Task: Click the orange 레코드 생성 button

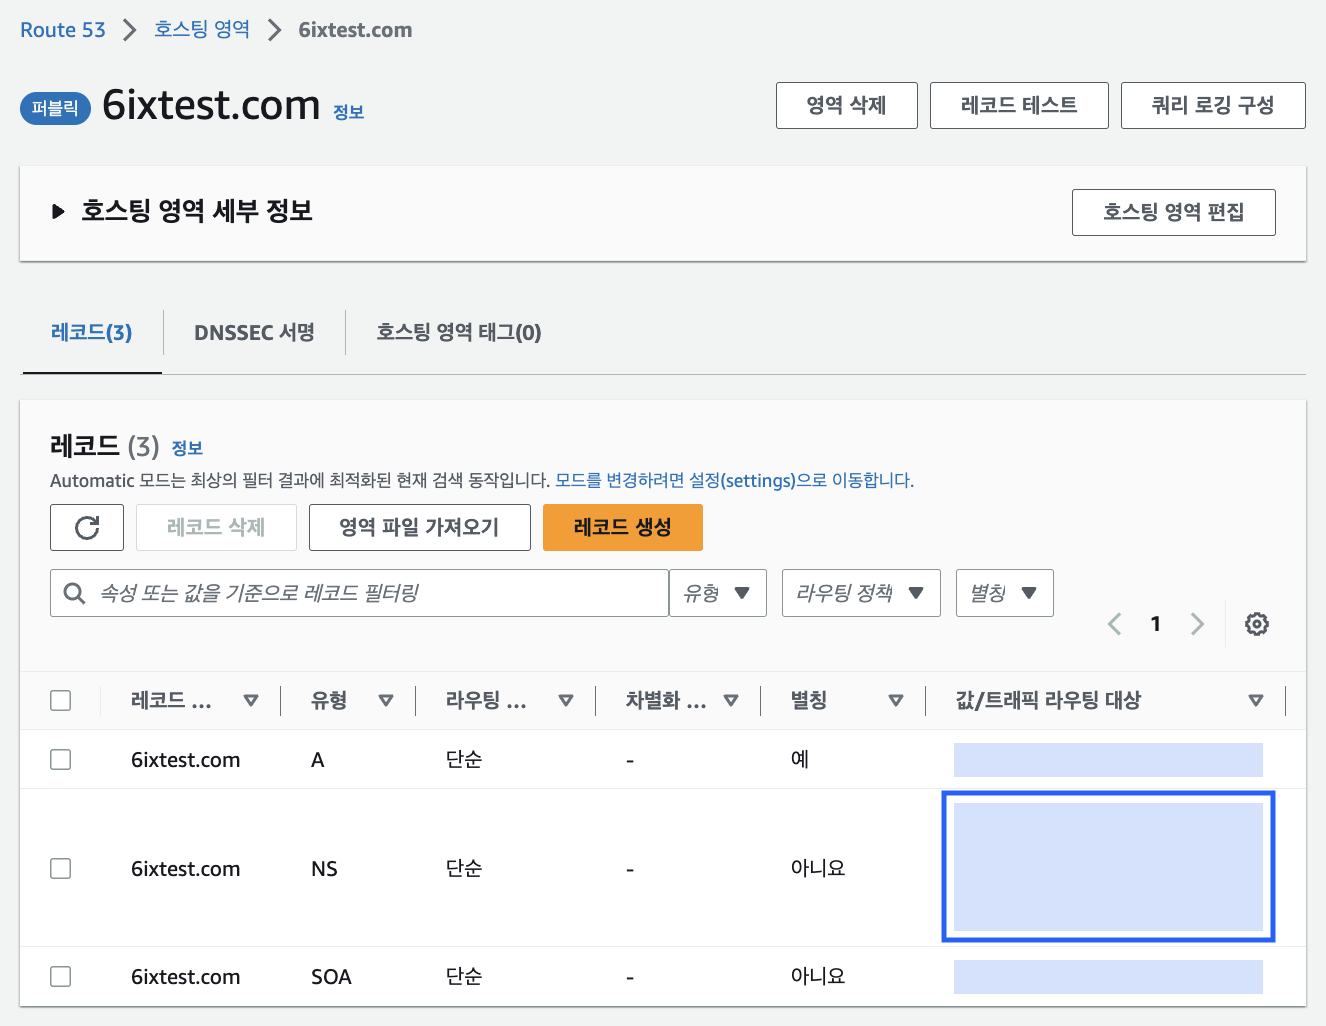Action: 623,527
